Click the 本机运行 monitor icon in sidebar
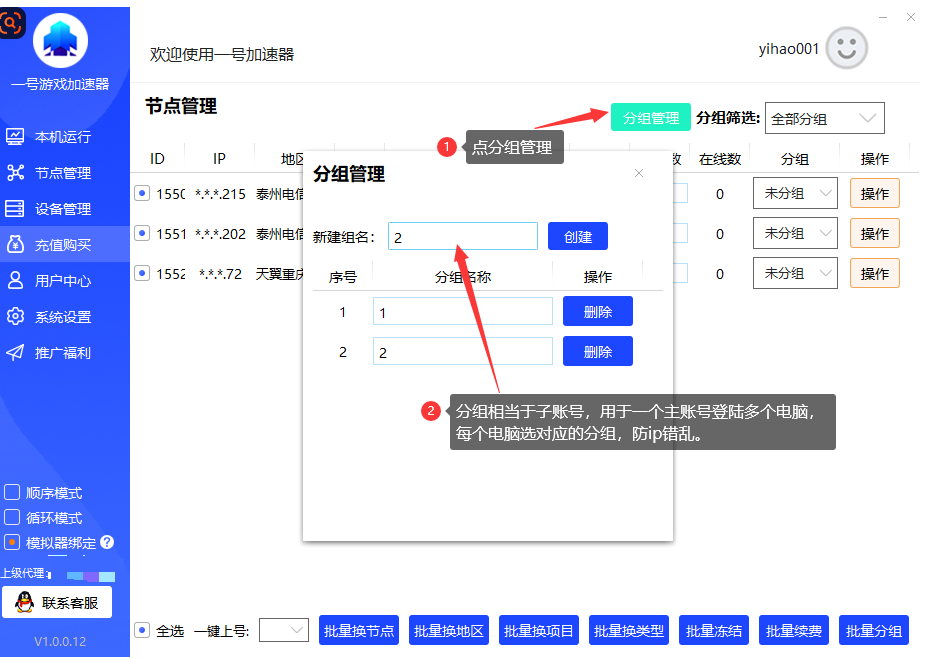Viewport: 927px width, 659px height. click(x=15, y=137)
